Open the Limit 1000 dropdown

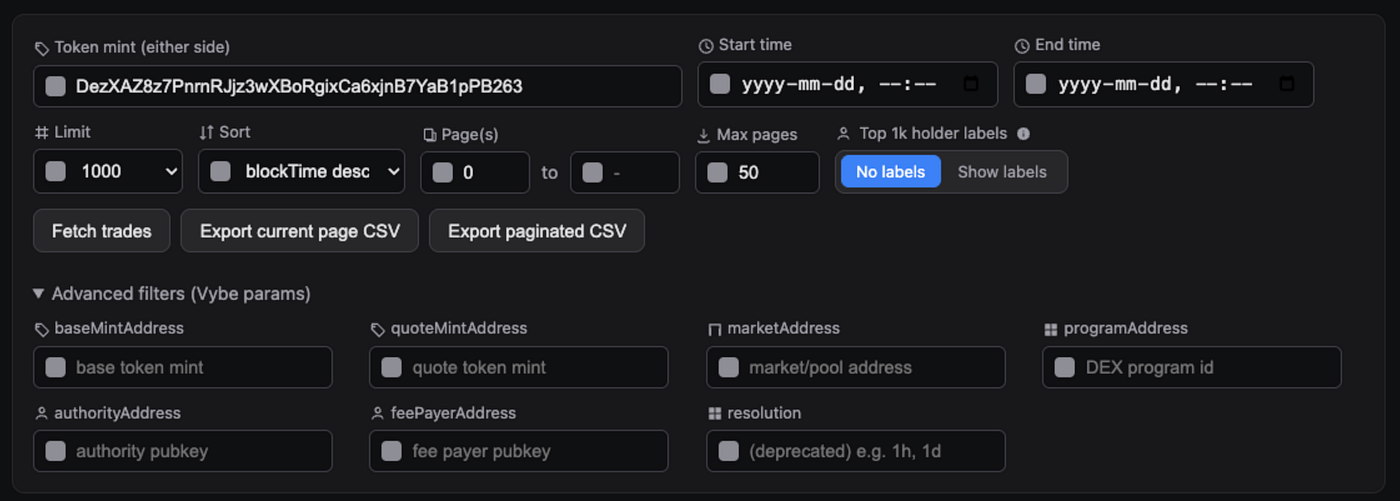(108, 171)
